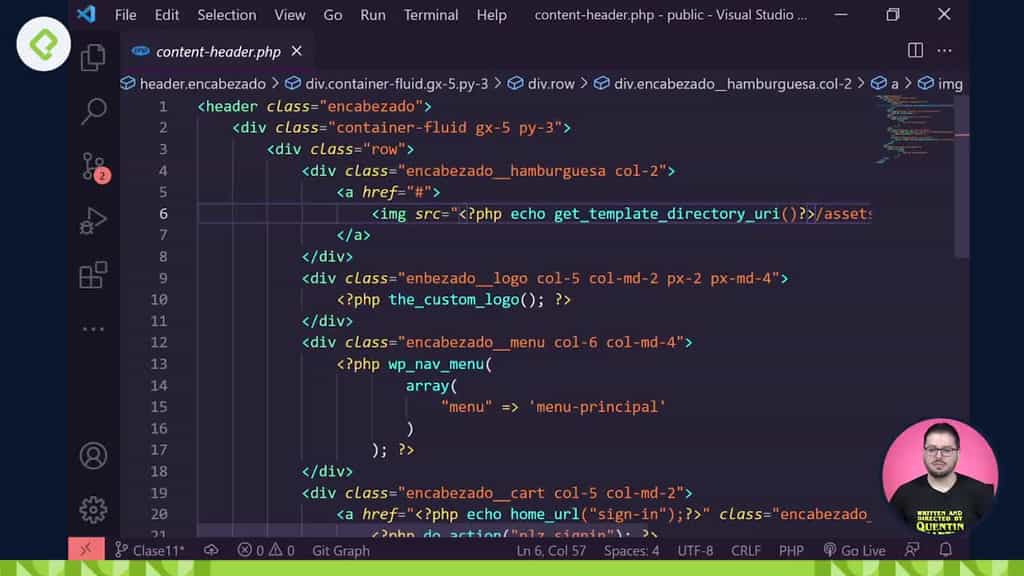Click 'get_template_directory_uri' on line 6

667,214
